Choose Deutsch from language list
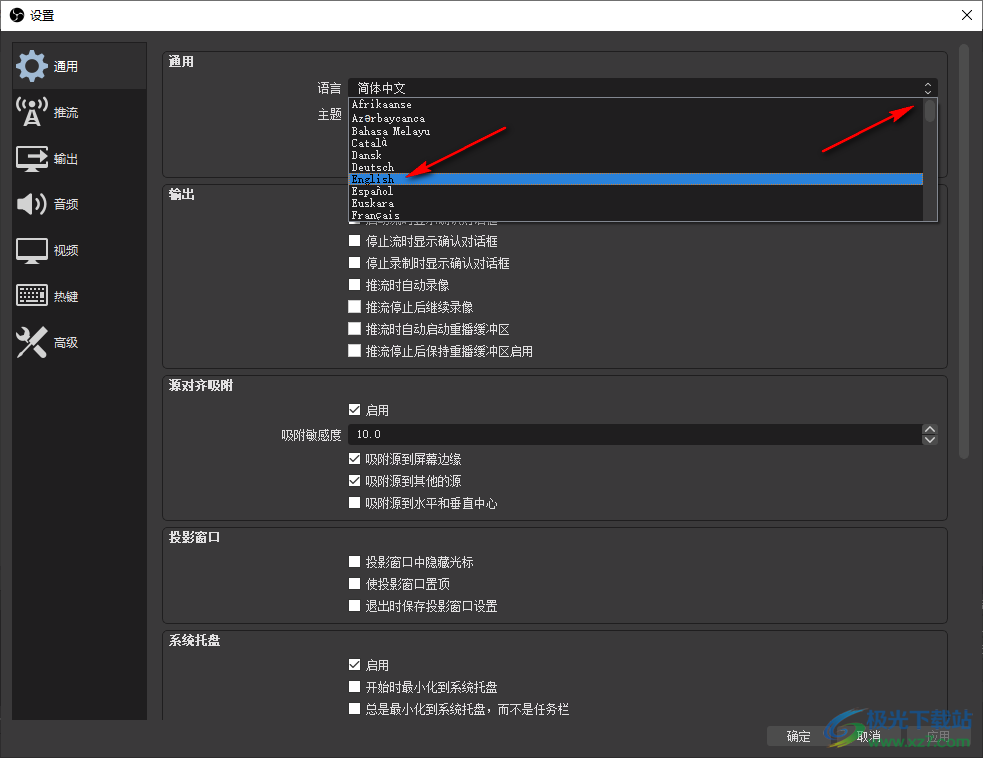 pos(636,167)
